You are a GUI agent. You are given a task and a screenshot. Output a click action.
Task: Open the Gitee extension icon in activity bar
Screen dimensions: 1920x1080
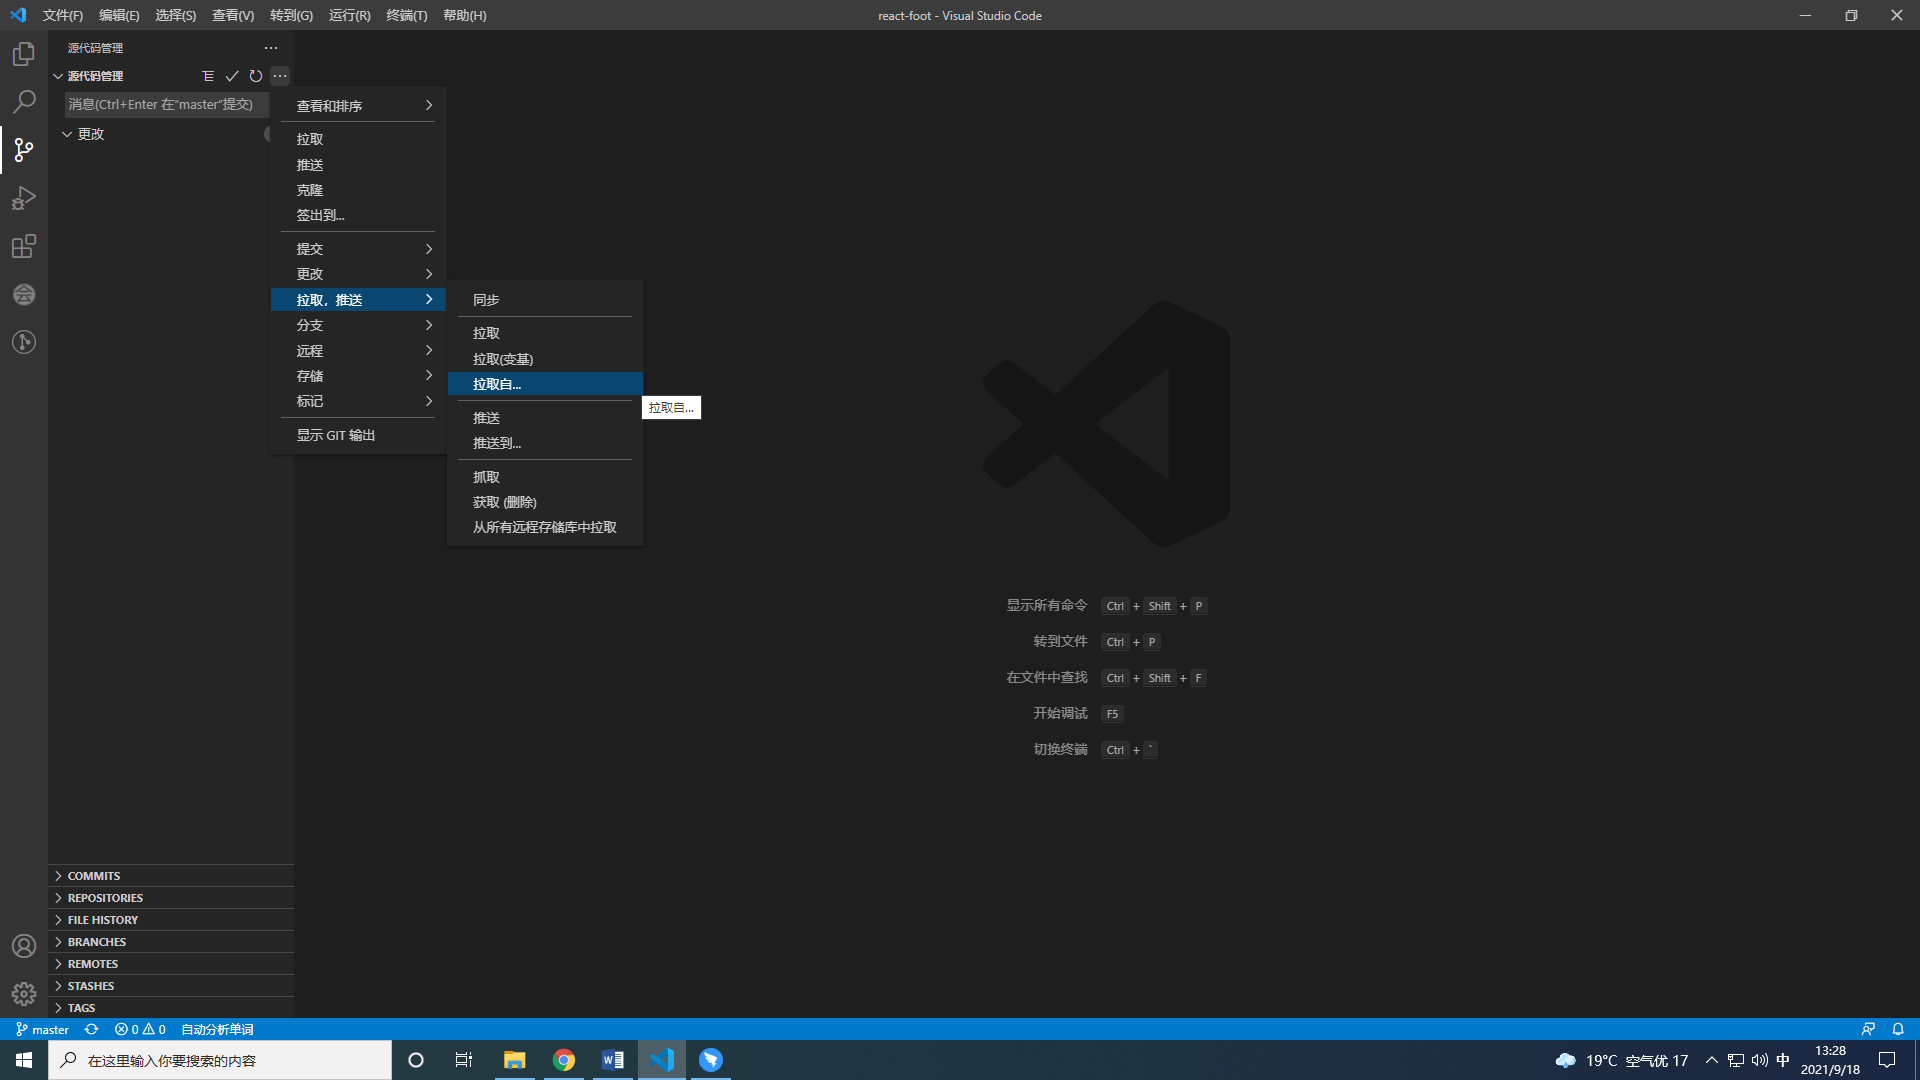click(x=24, y=294)
